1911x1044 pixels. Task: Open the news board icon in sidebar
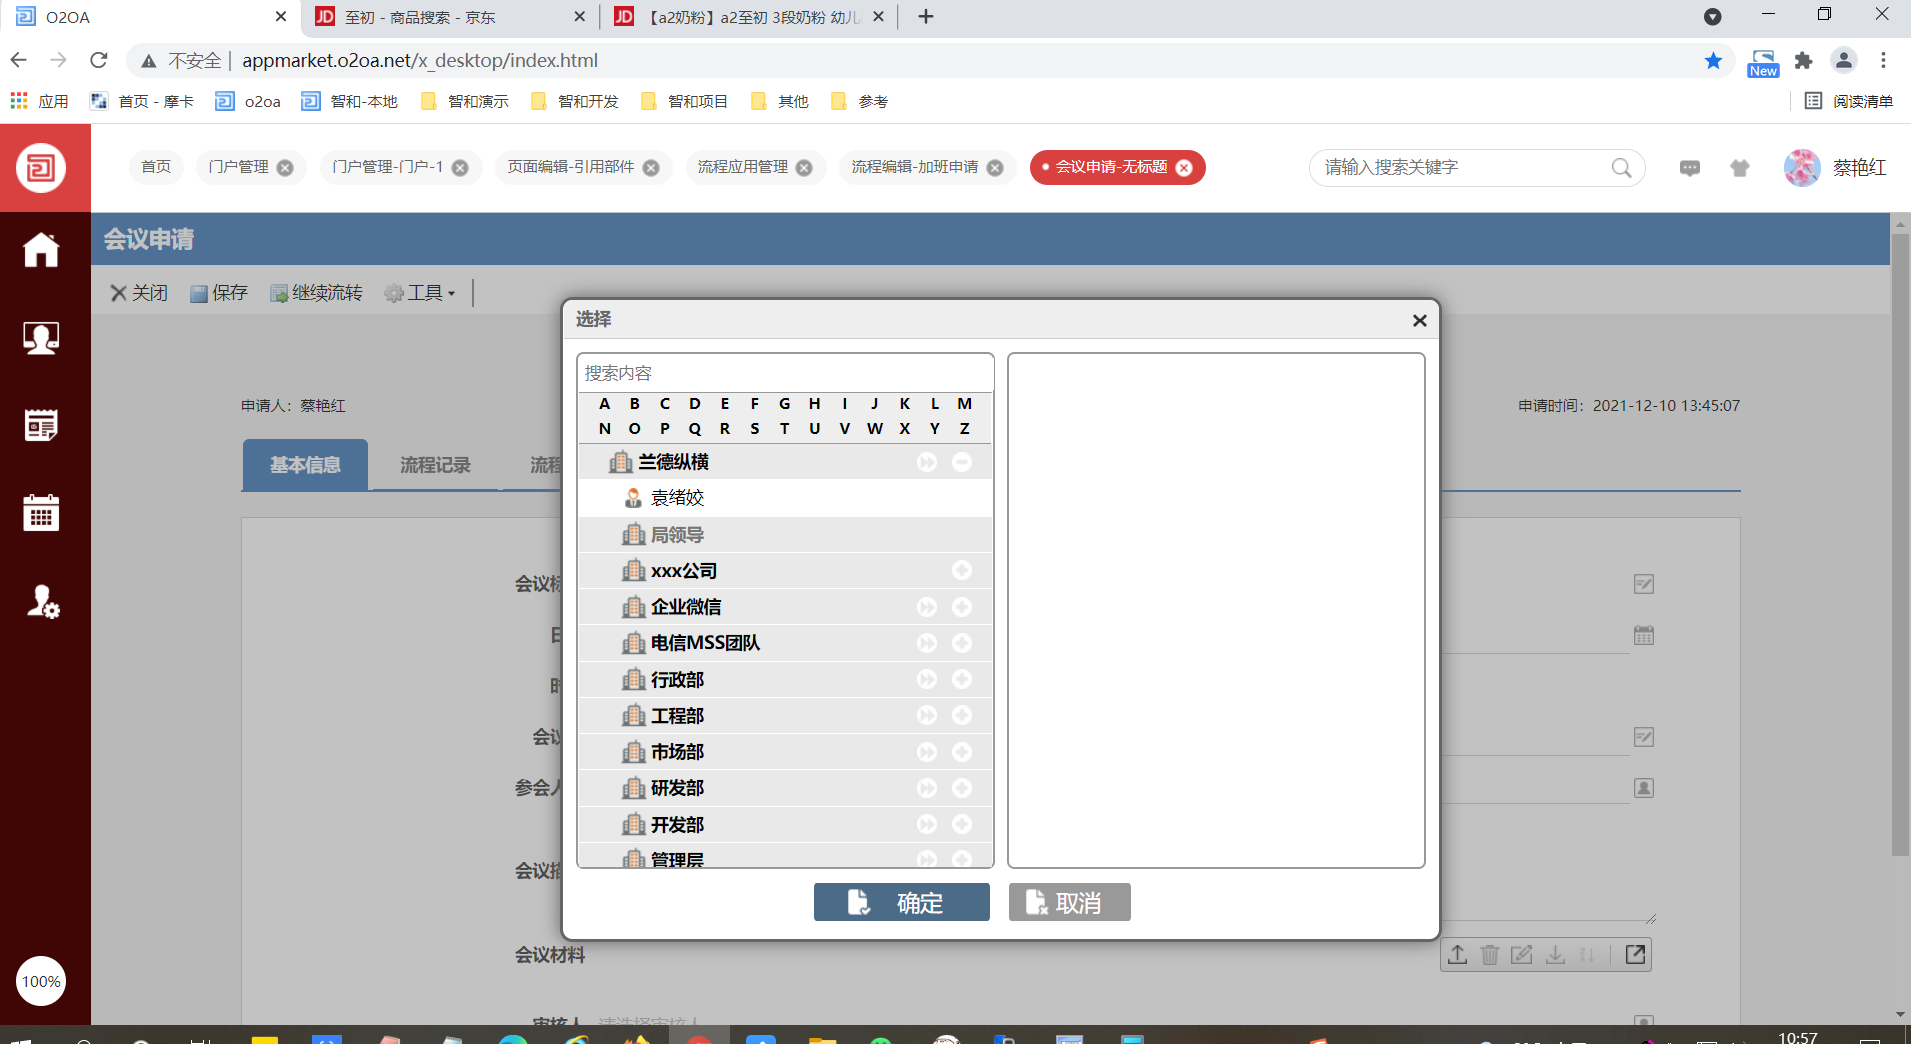click(x=41, y=426)
